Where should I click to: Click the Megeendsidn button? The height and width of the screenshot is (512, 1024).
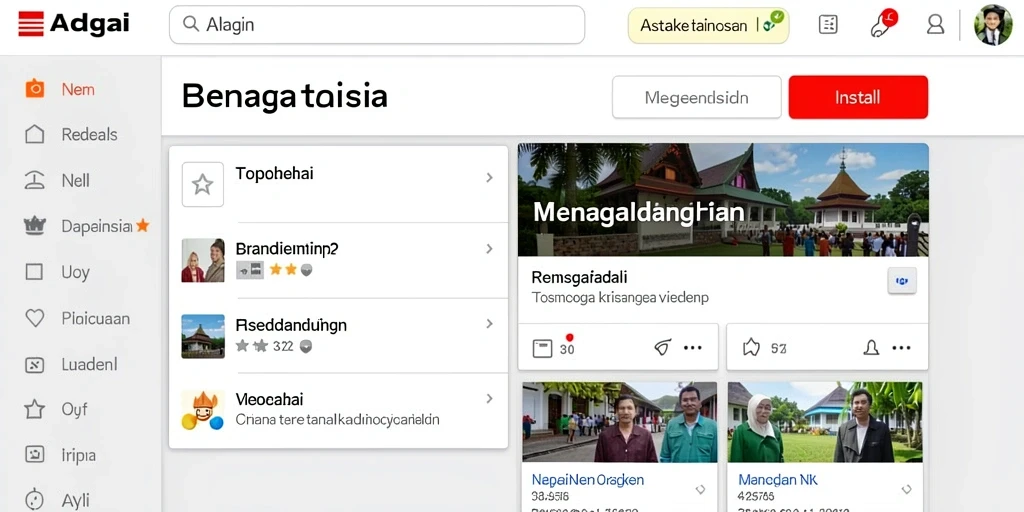[696, 97]
